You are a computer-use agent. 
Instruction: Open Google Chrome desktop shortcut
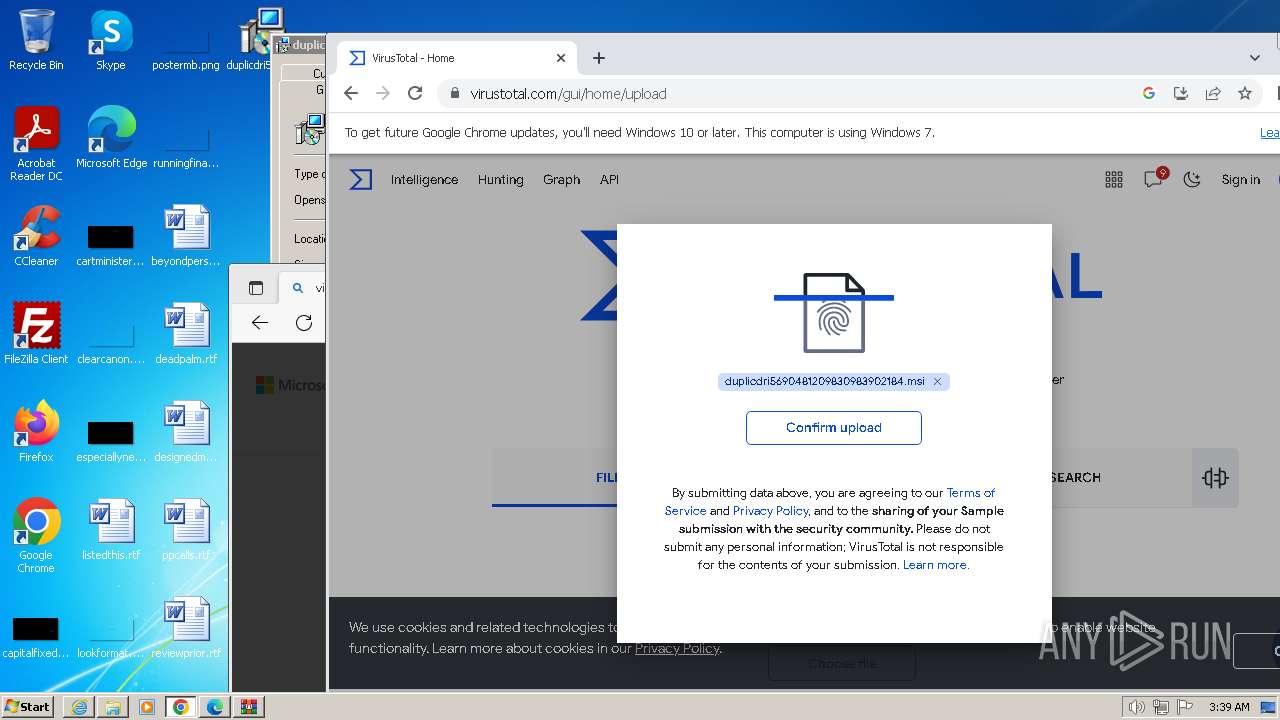click(x=36, y=535)
